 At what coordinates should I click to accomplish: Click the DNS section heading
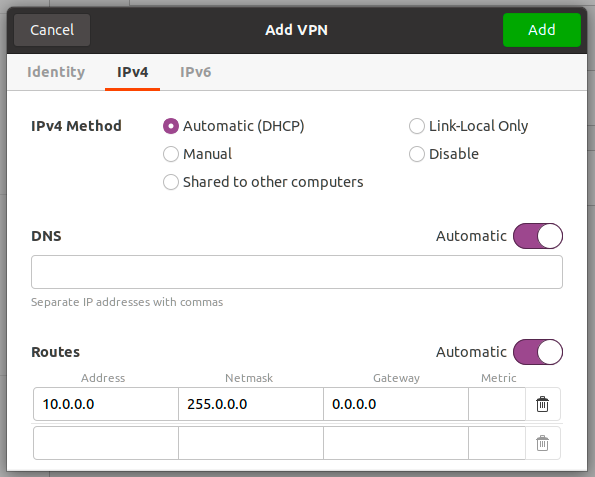click(46, 236)
